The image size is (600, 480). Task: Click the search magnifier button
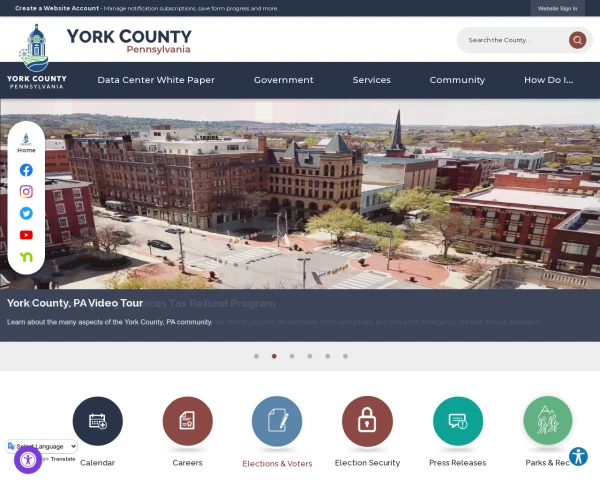[x=577, y=40]
